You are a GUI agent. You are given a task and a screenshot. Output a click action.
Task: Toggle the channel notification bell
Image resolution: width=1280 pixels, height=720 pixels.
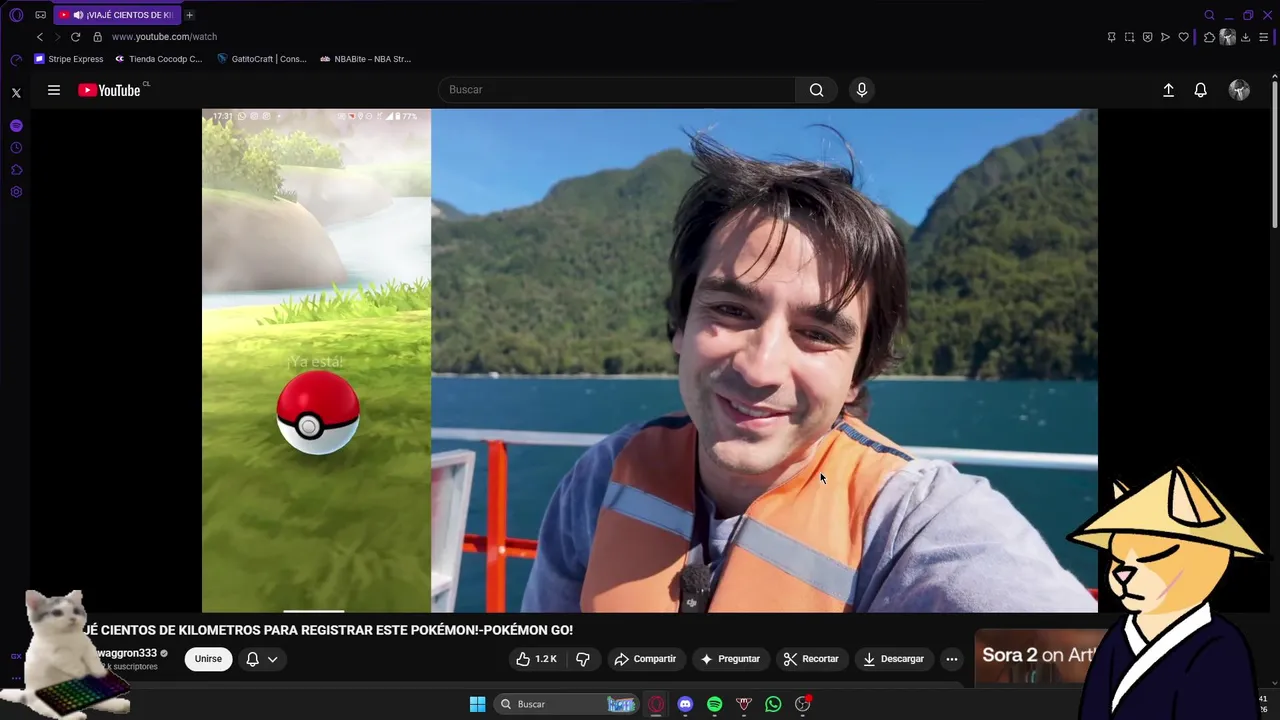[x=253, y=659]
